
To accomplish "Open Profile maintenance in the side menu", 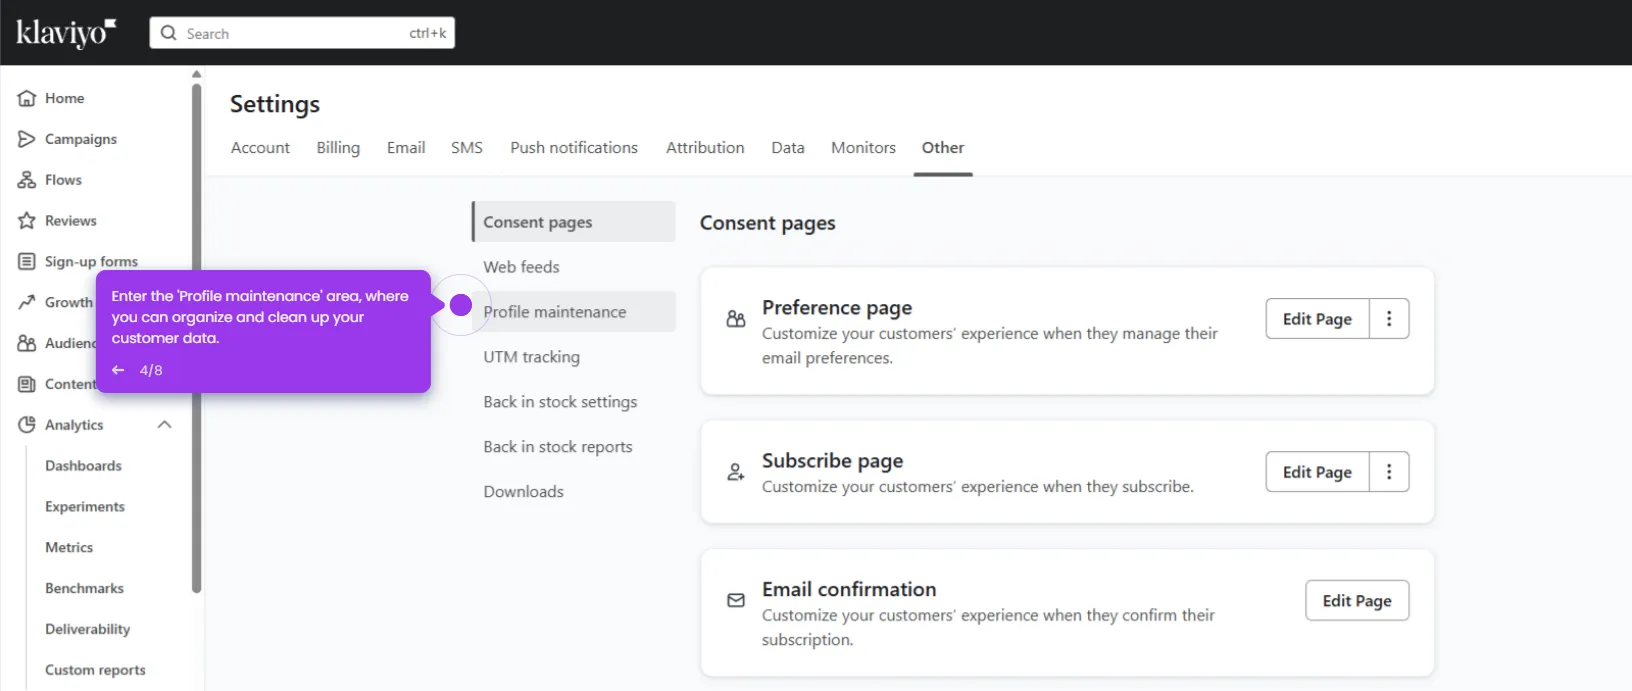I will 574,312.
